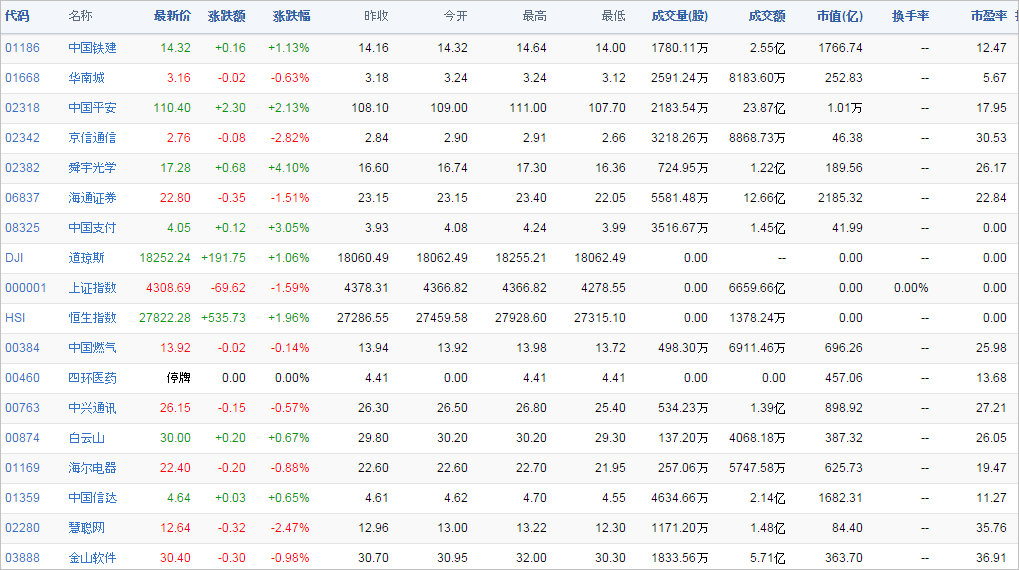
Task: Select 中国平安 latest price 110.40
Action: pyautogui.click(x=172, y=108)
